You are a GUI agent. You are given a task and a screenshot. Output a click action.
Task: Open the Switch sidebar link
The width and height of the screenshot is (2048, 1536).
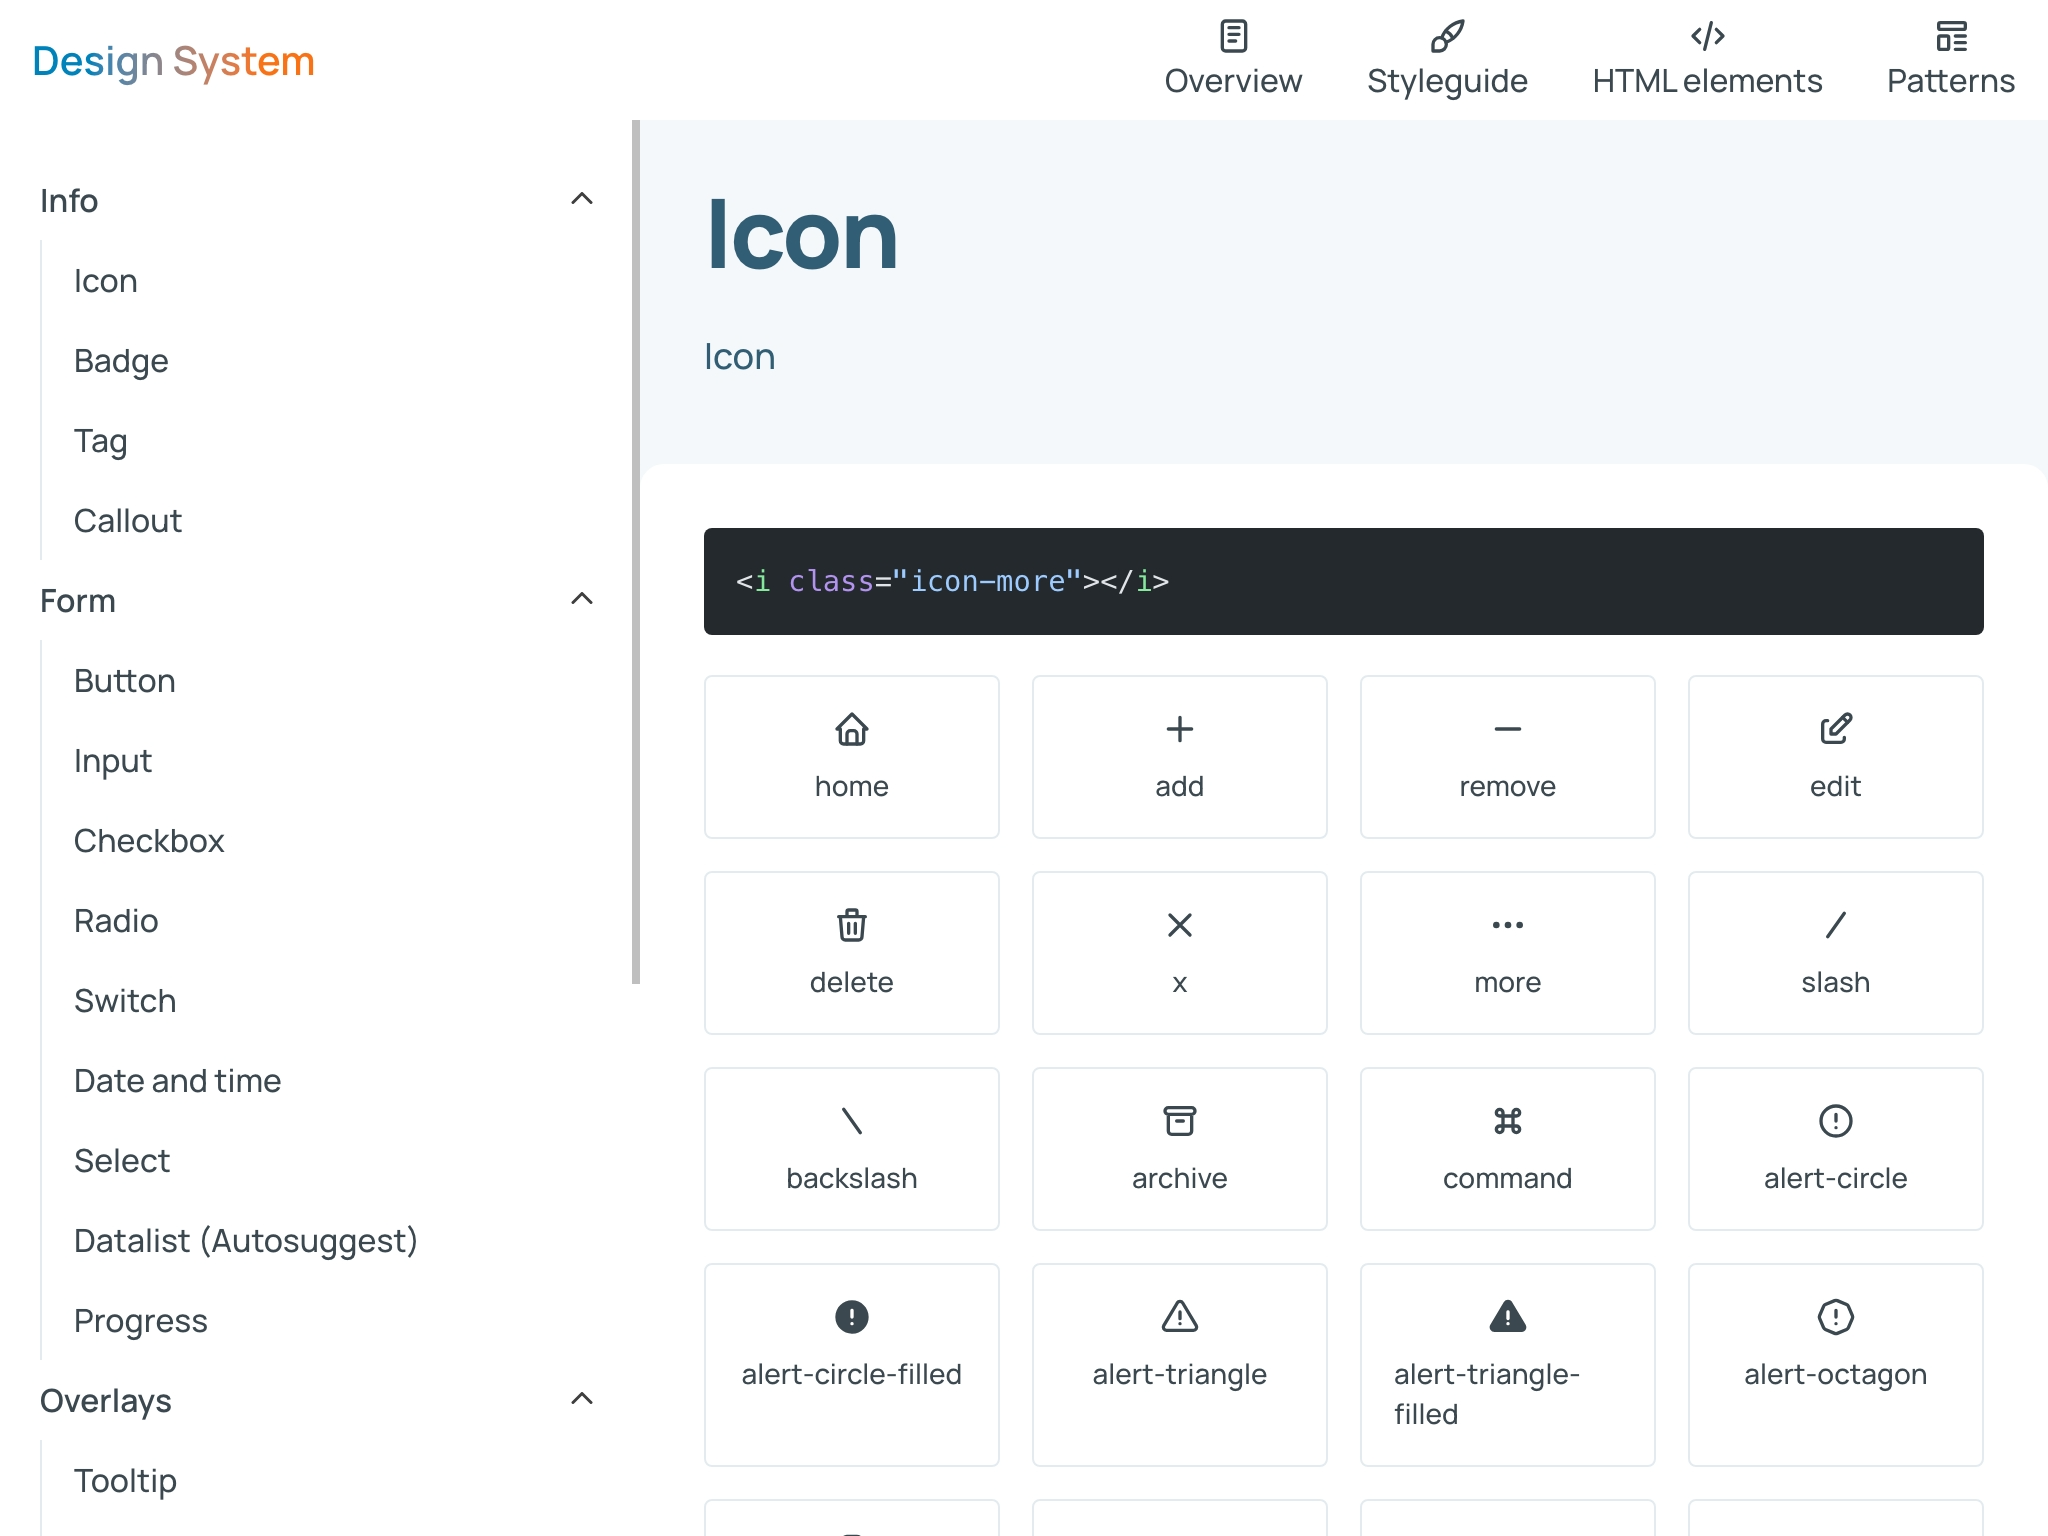[x=125, y=1001]
